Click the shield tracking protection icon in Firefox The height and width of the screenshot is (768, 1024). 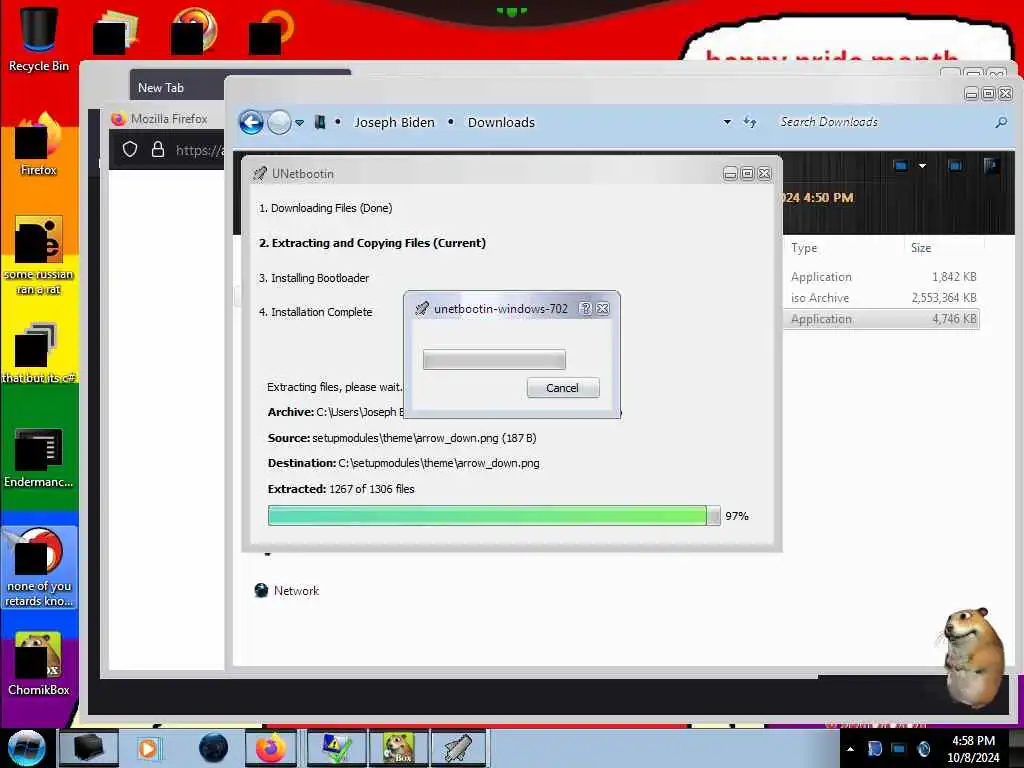point(130,150)
